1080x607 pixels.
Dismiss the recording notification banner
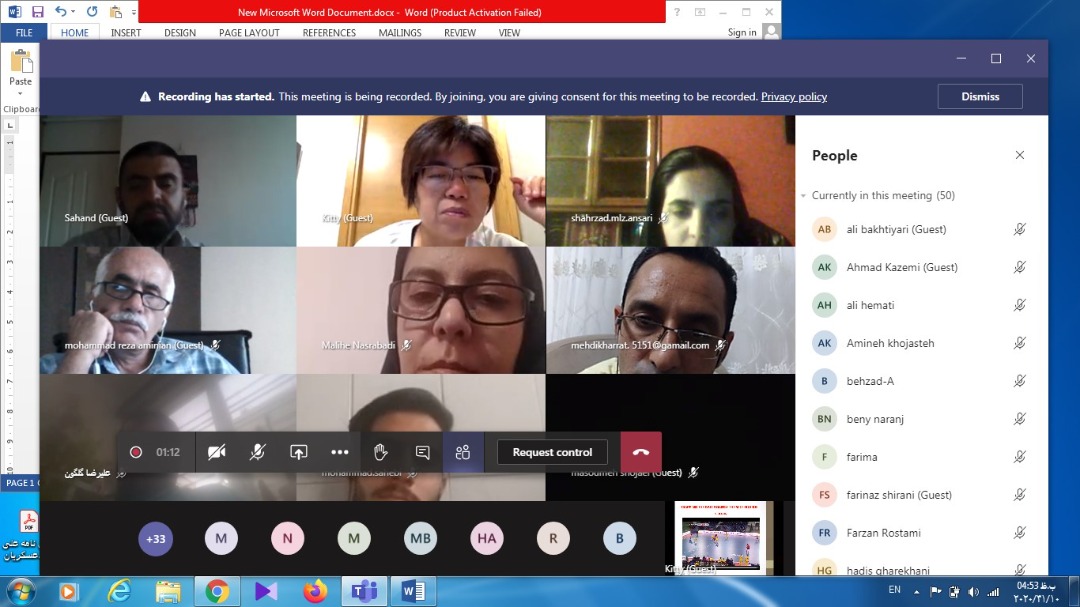[x=979, y=96]
